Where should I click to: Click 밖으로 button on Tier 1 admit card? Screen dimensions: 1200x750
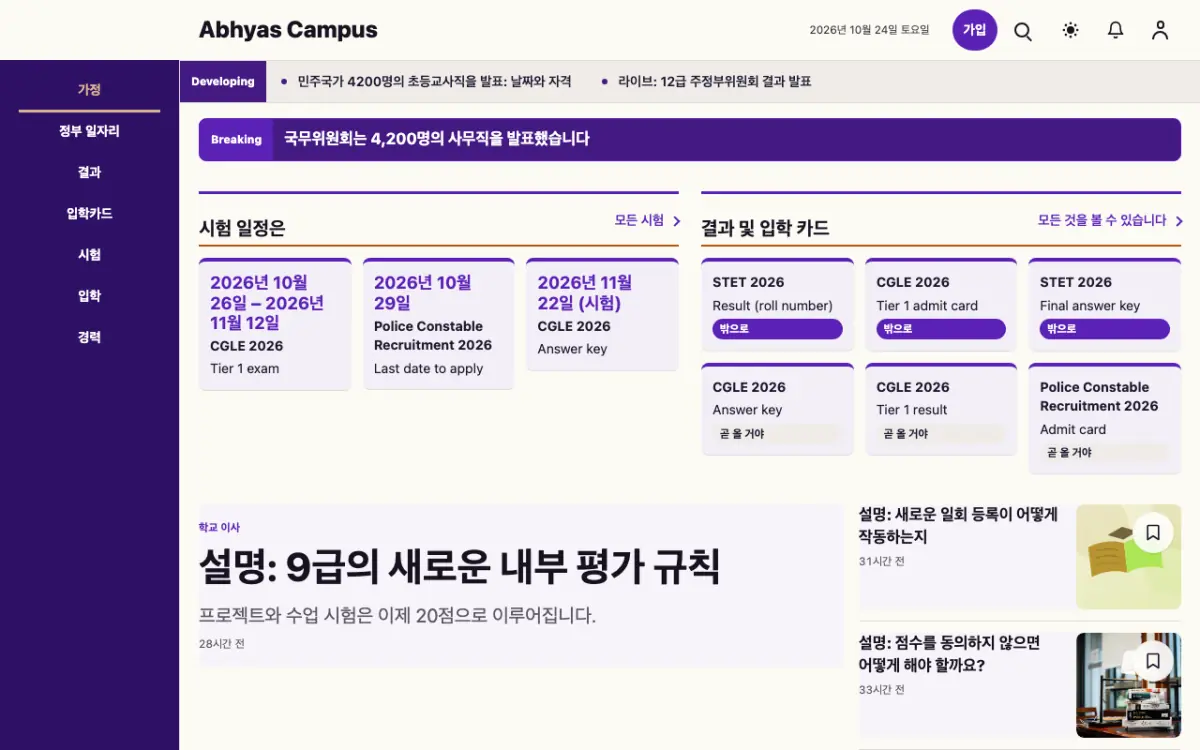pos(941,329)
